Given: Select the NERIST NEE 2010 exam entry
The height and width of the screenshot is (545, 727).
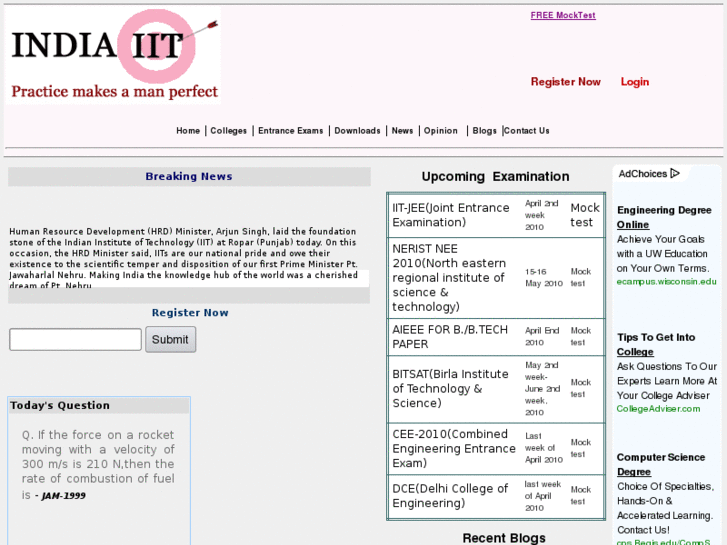Looking at the screenshot, I should click(449, 278).
